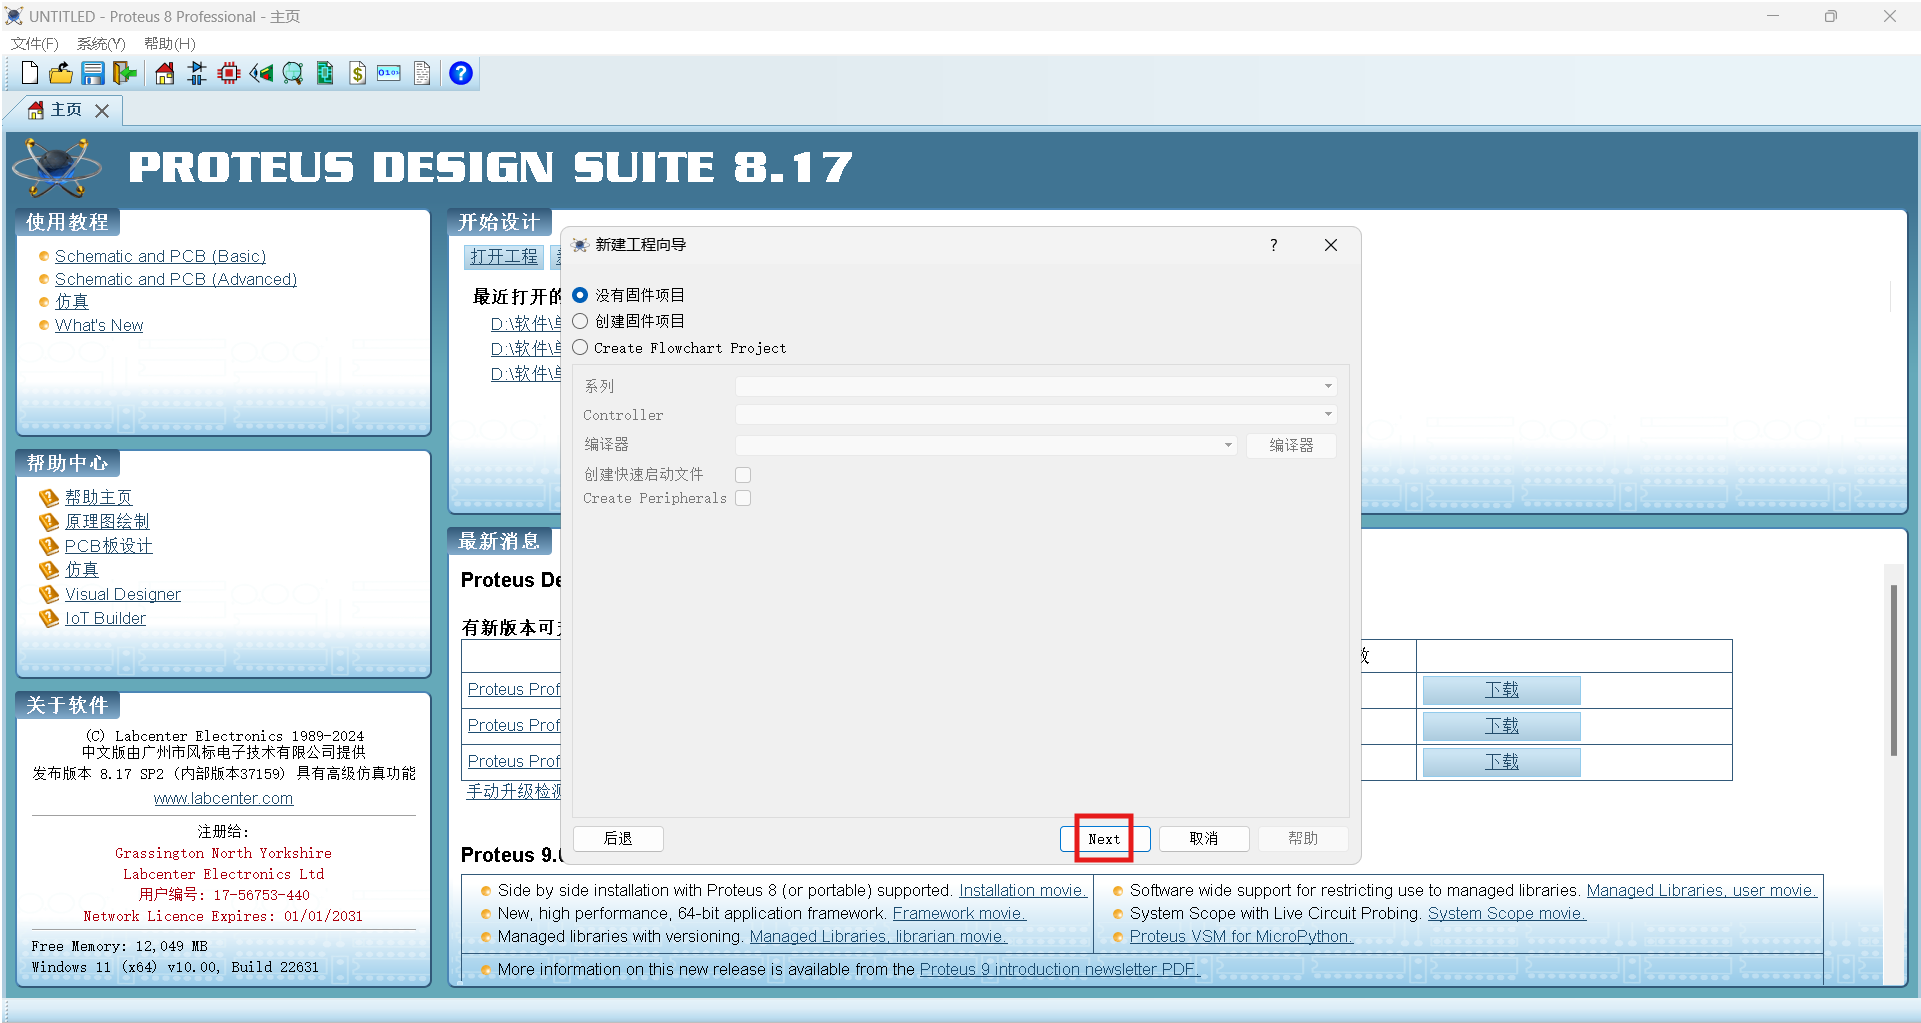
Task: Open the 帮助主页 help link
Action: tap(98, 497)
